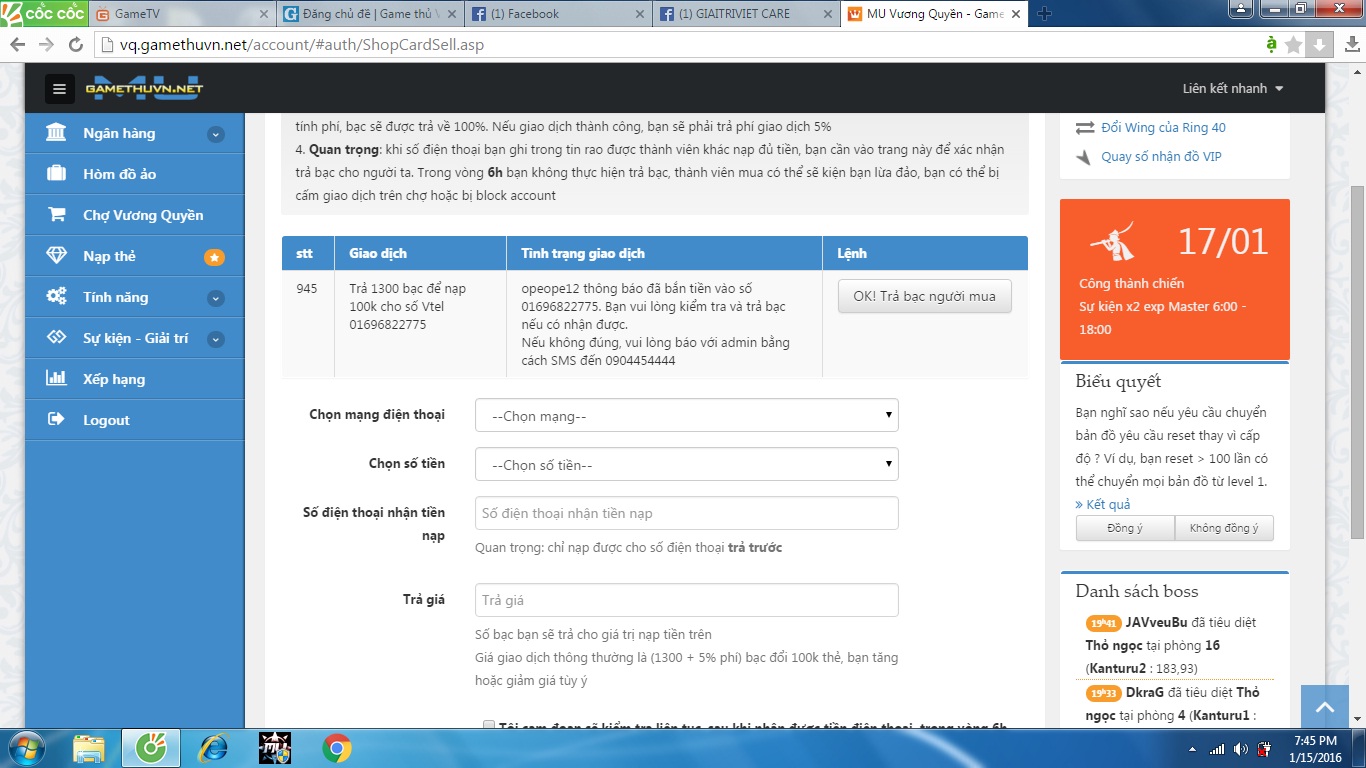
Task: Reload the page with the browser refresh icon
Action: click(75, 45)
